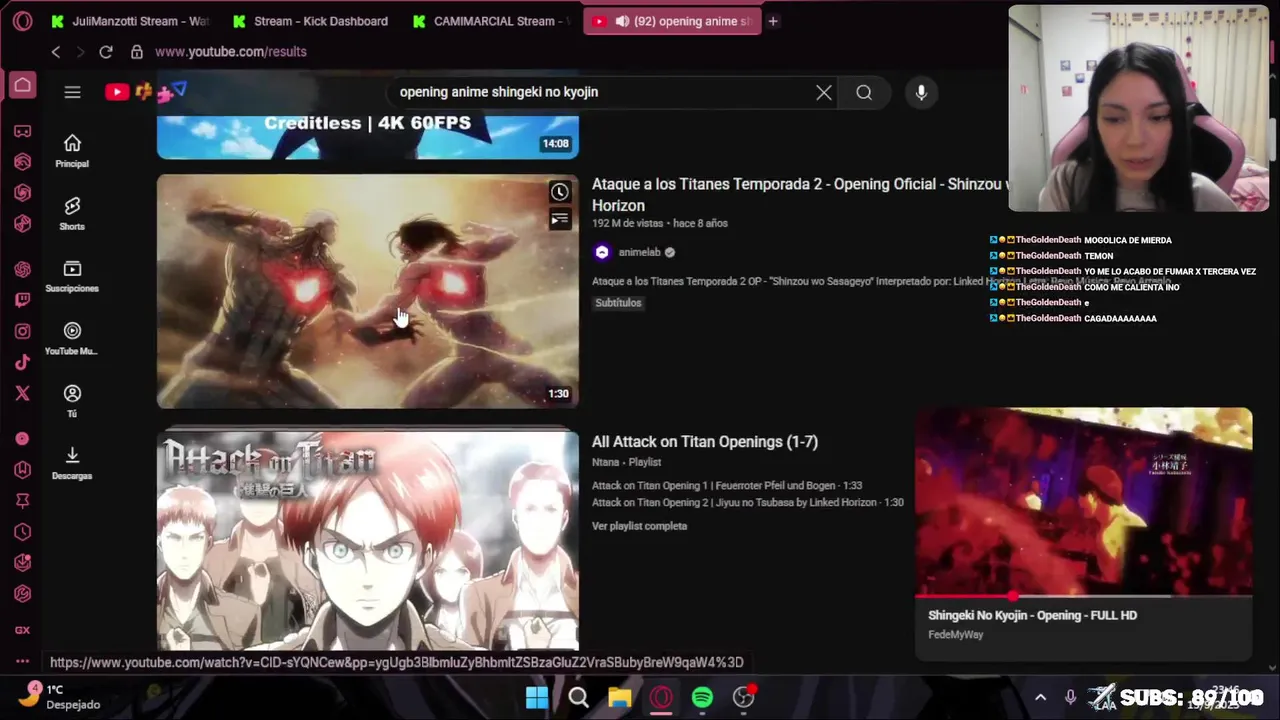The height and width of the screenshot is (720, 1280).
Task: Click FedeMyWay channel name in miniplayer
Action: (955, 634)
